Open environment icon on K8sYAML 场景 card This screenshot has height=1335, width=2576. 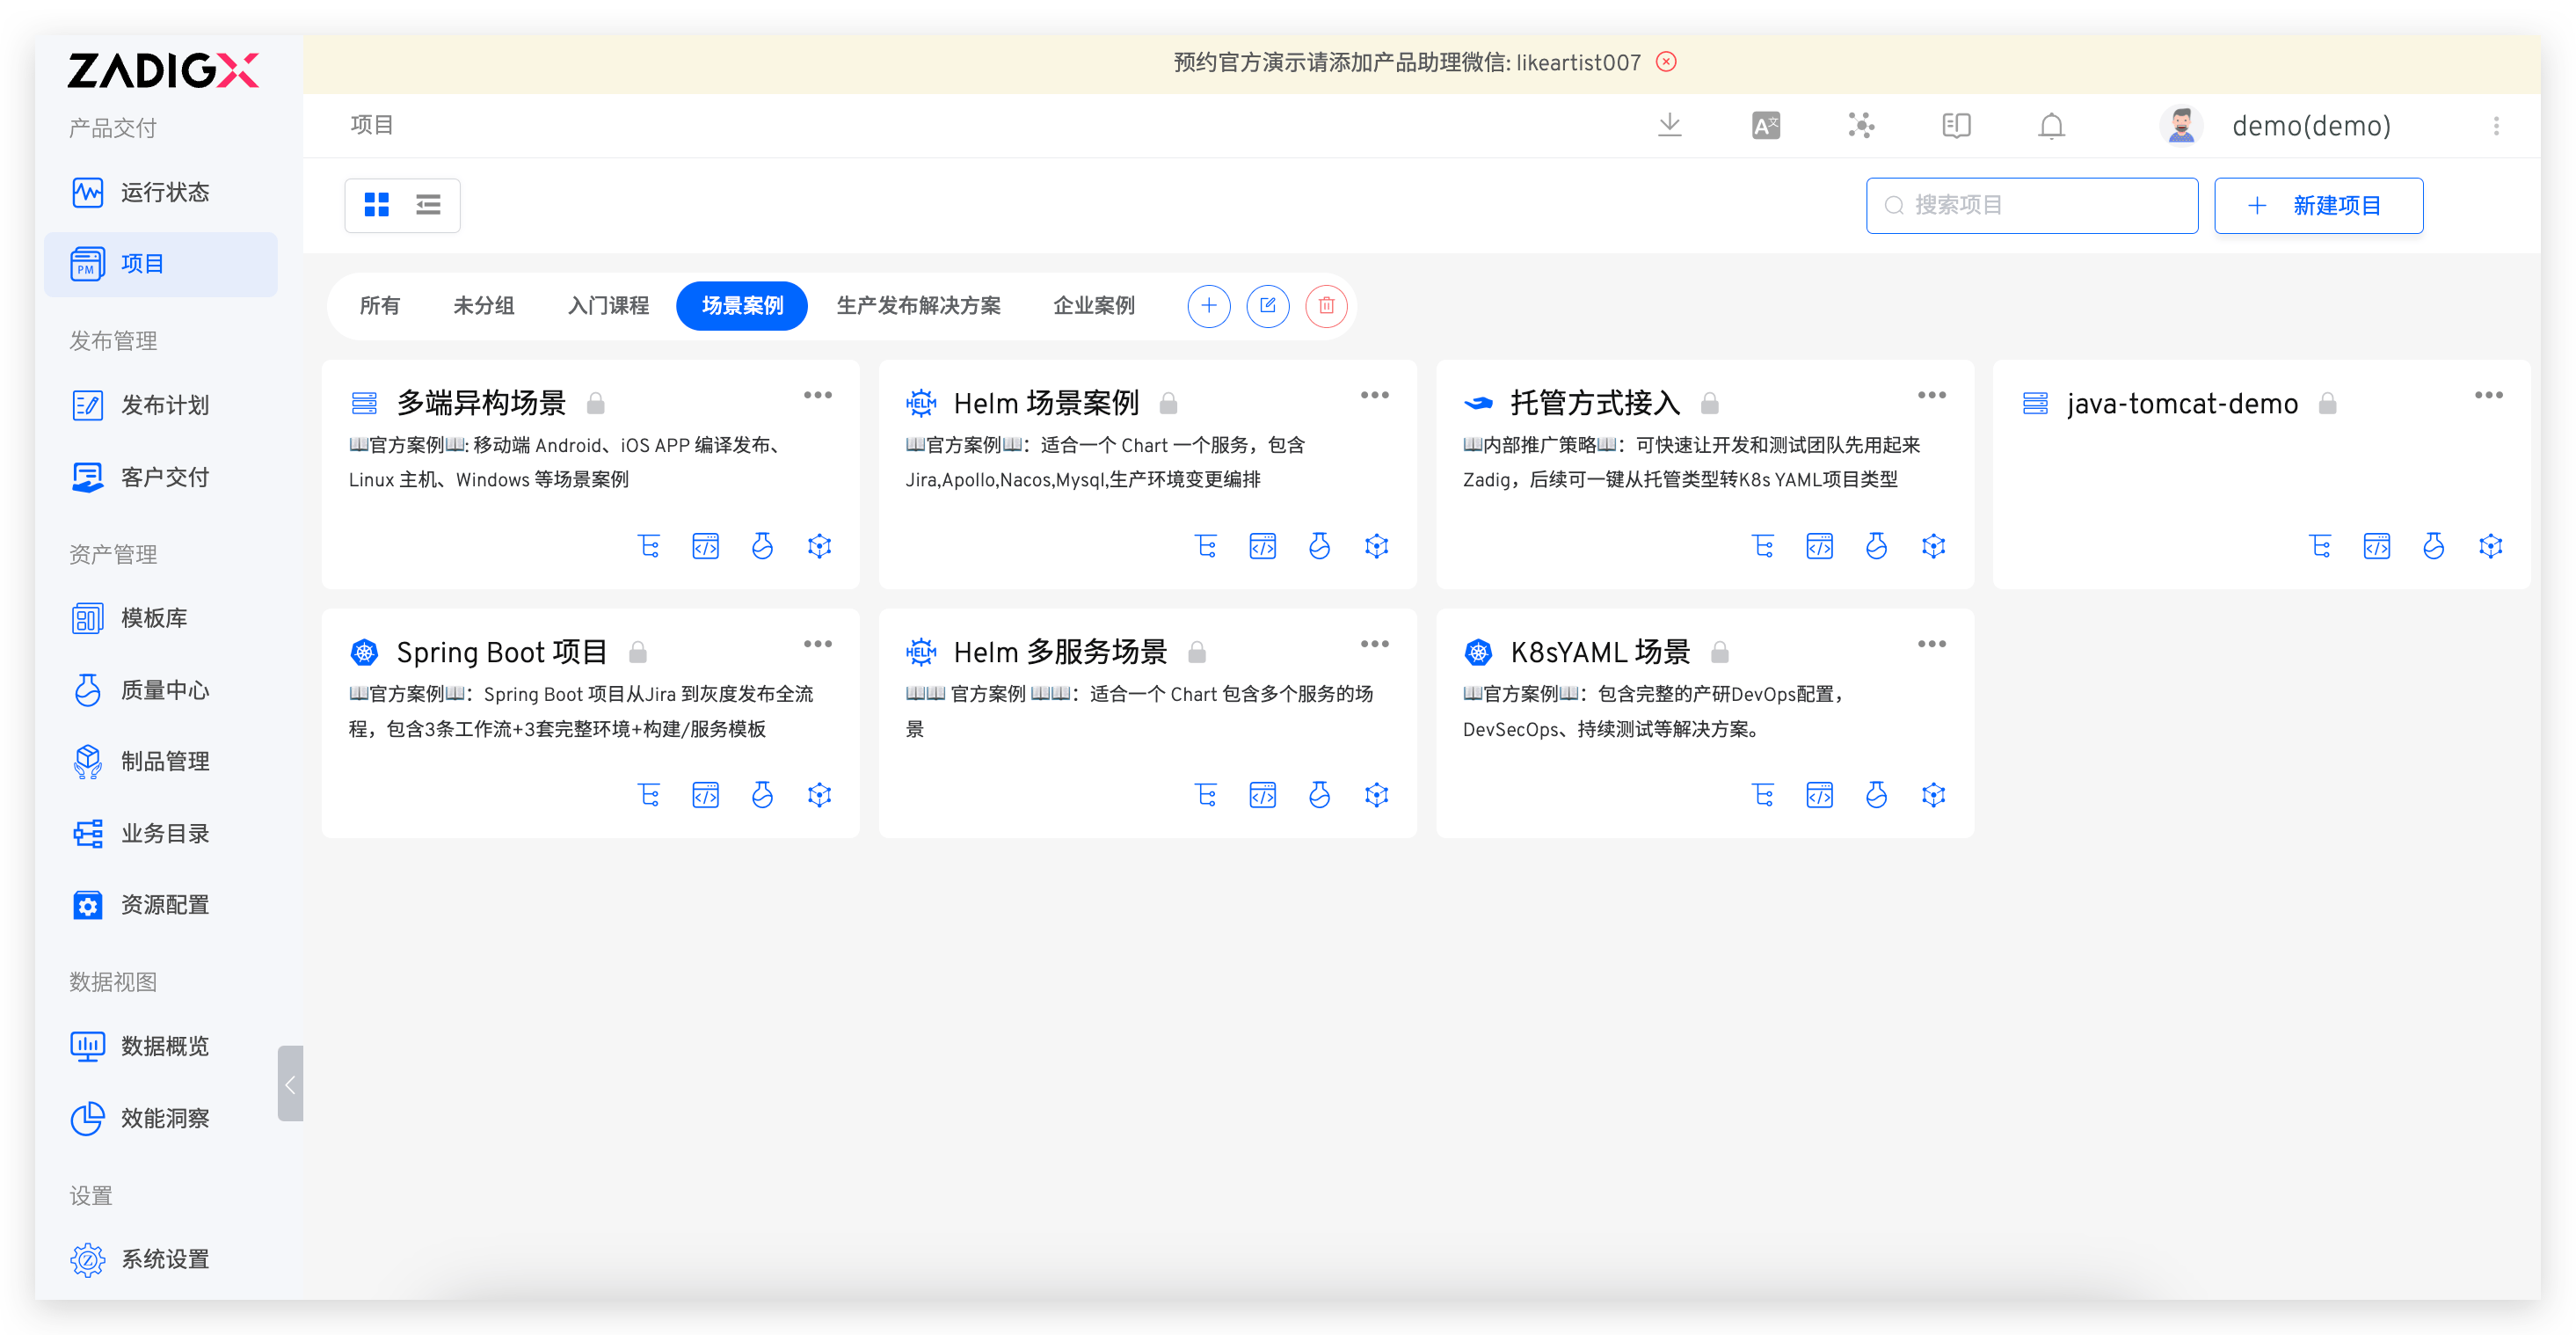pyautogui.click(x=1933, y=795)
